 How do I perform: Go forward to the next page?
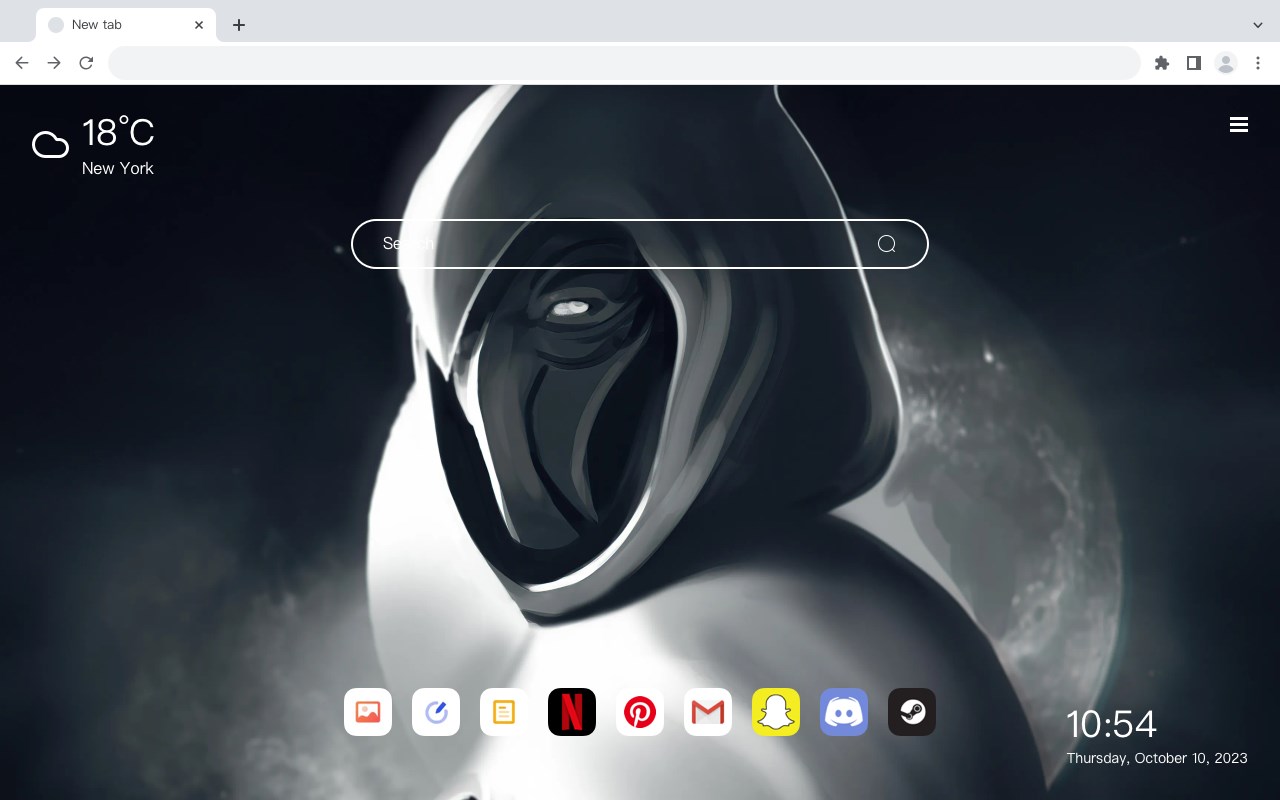coord(54,63)
